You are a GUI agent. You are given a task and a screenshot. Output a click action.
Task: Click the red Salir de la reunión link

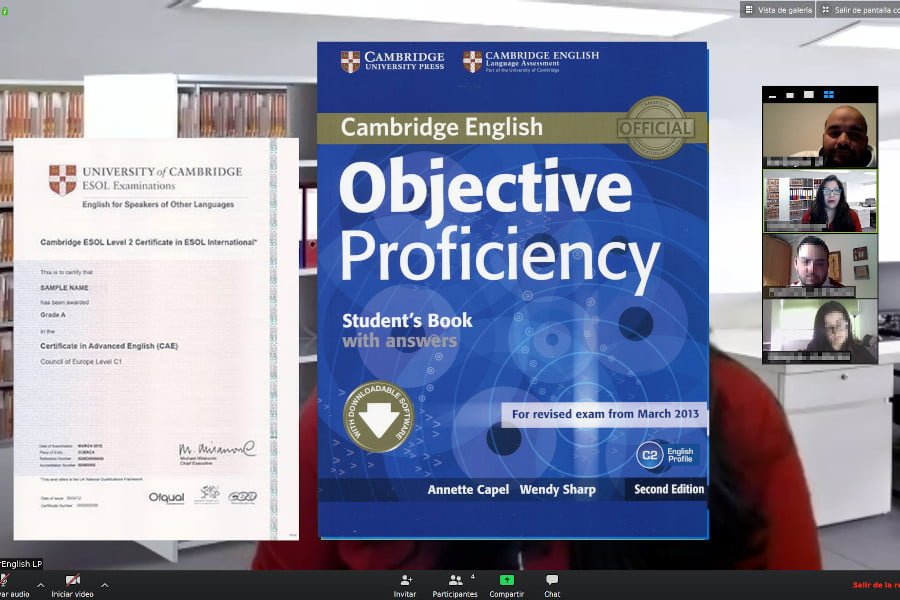876,584
